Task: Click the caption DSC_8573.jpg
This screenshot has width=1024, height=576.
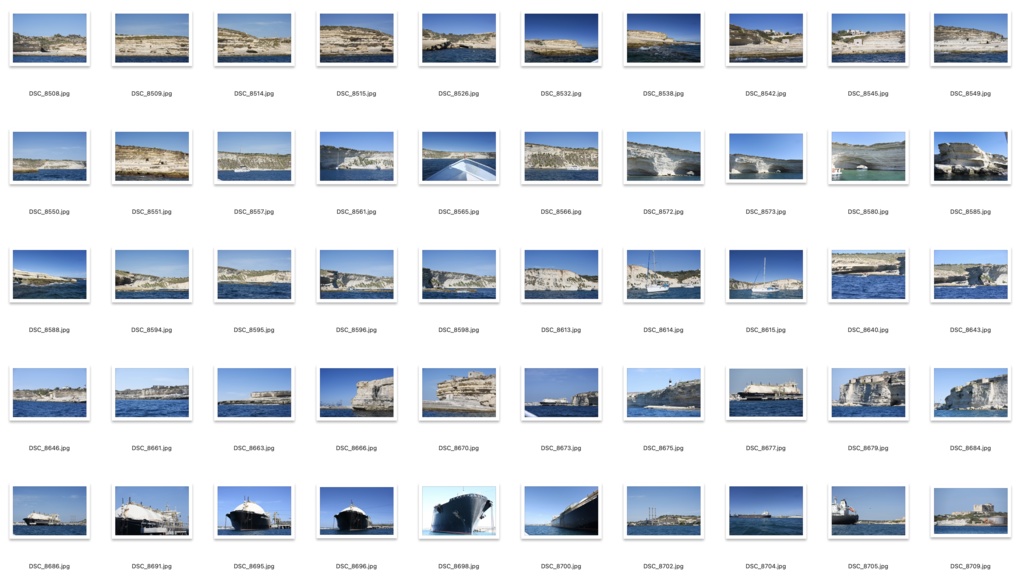Action: pyautogui.click(x=765, y=212)
